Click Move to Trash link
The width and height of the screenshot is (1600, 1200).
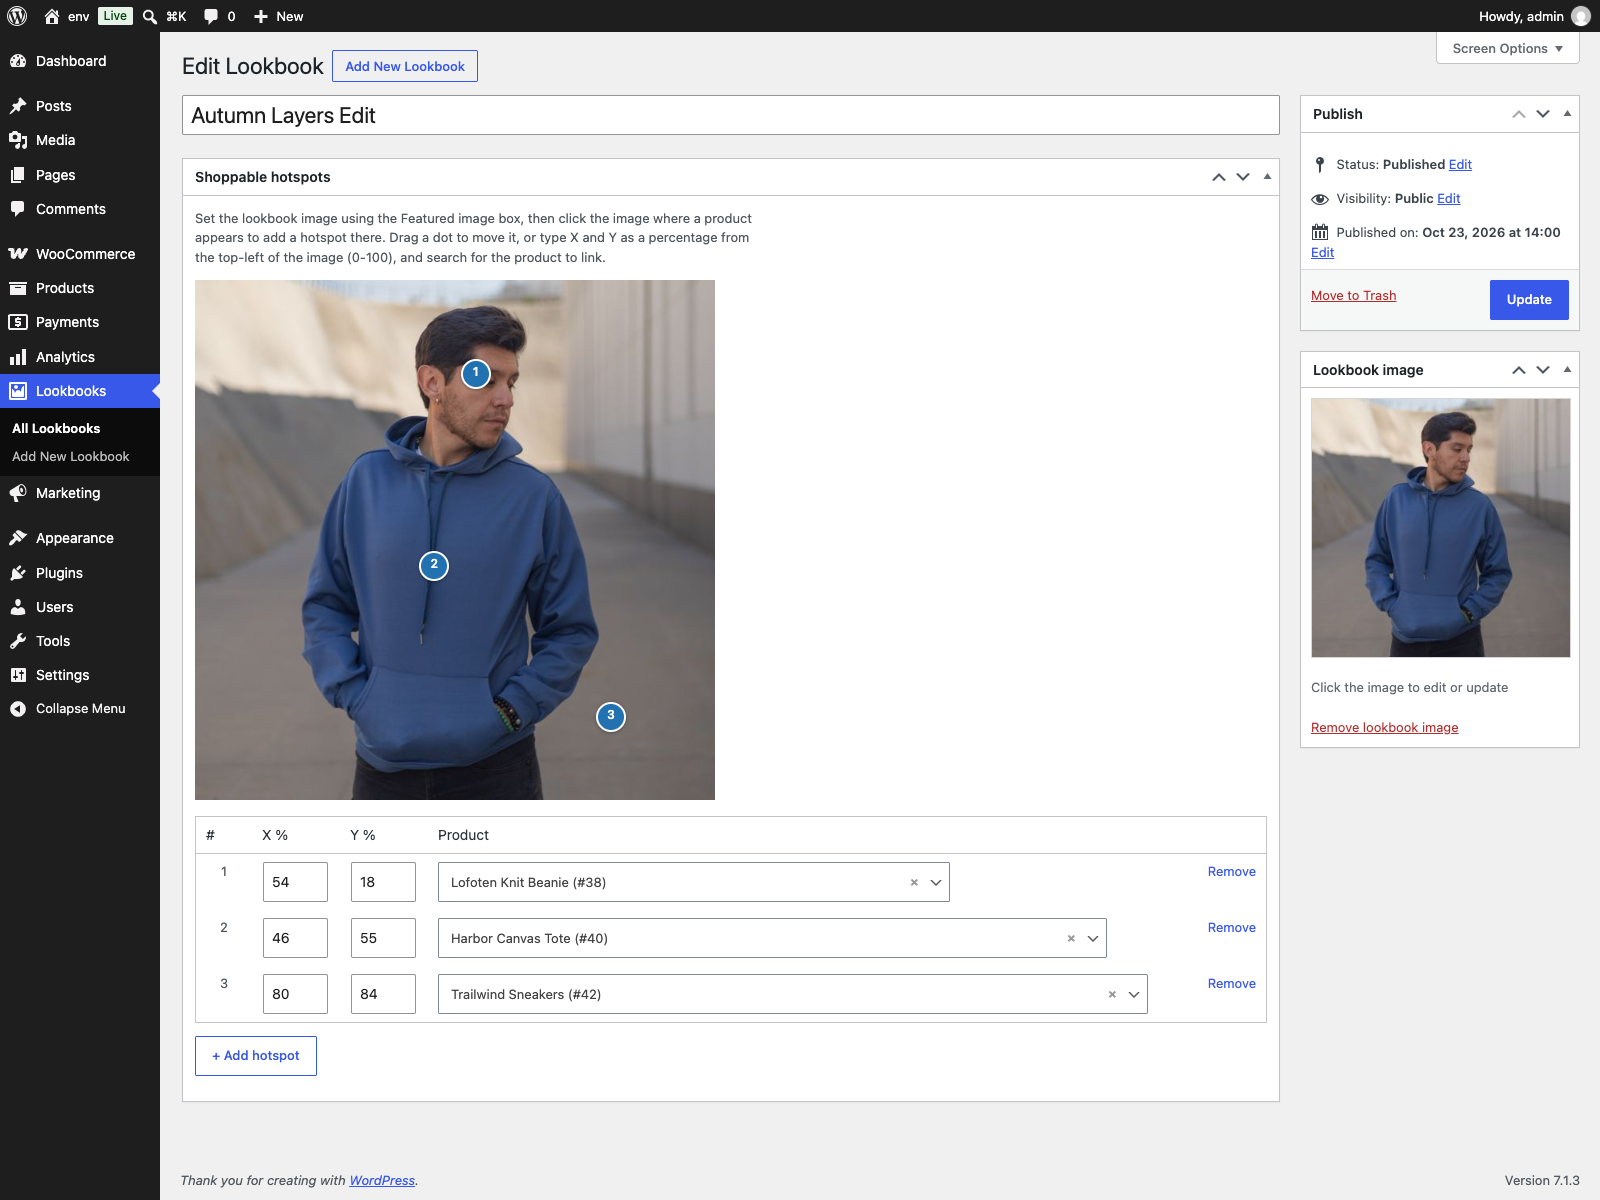click(1353, 296)
